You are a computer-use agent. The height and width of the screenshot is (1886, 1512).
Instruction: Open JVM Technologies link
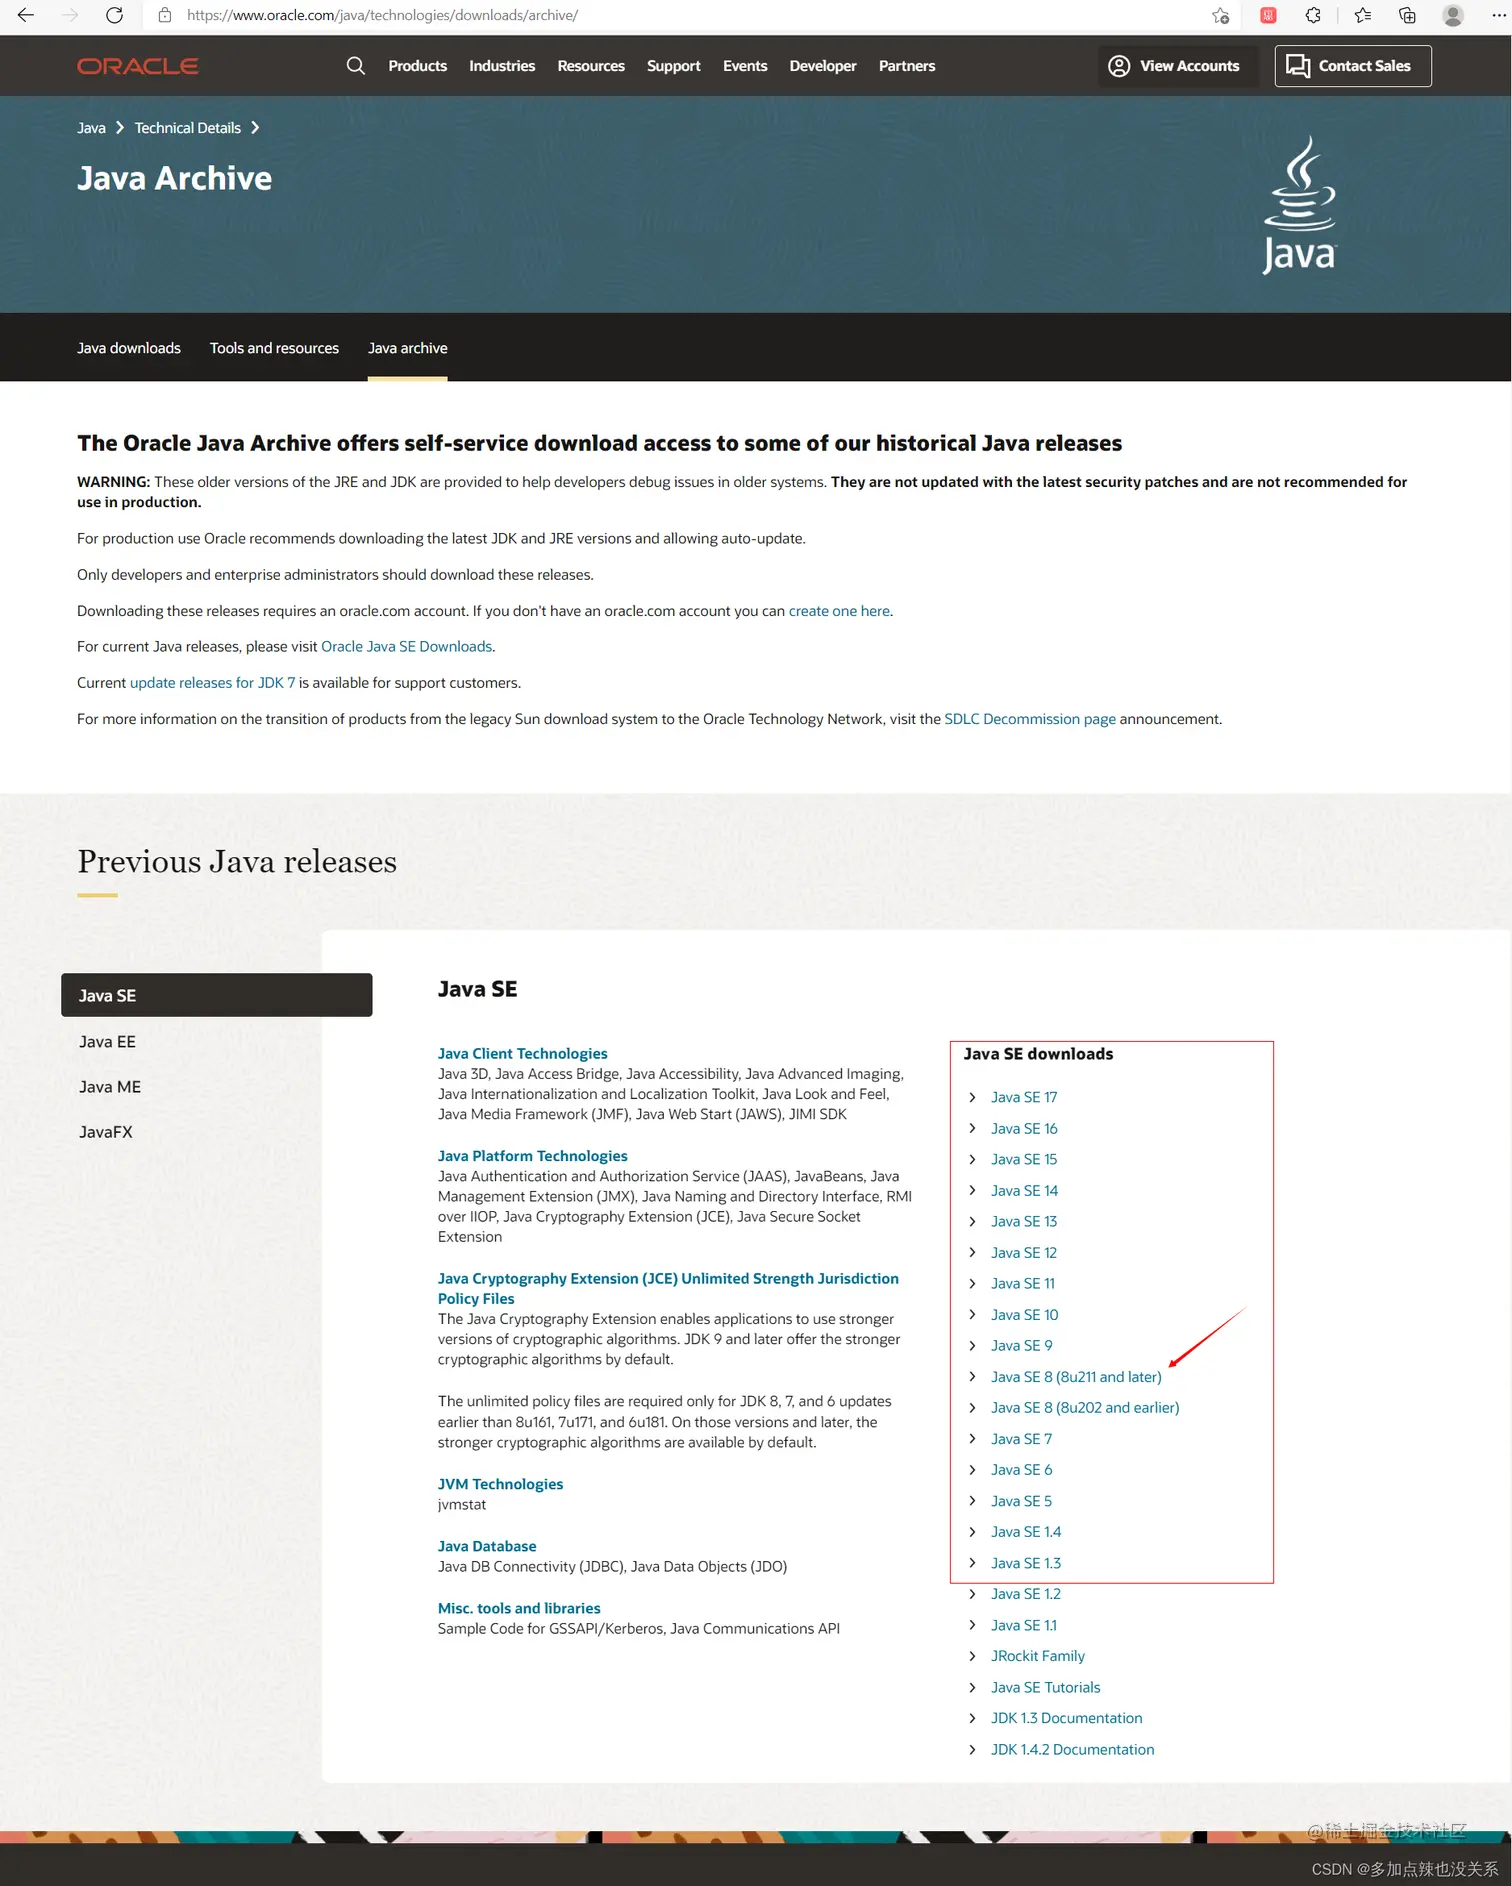tap(500, 1484)
